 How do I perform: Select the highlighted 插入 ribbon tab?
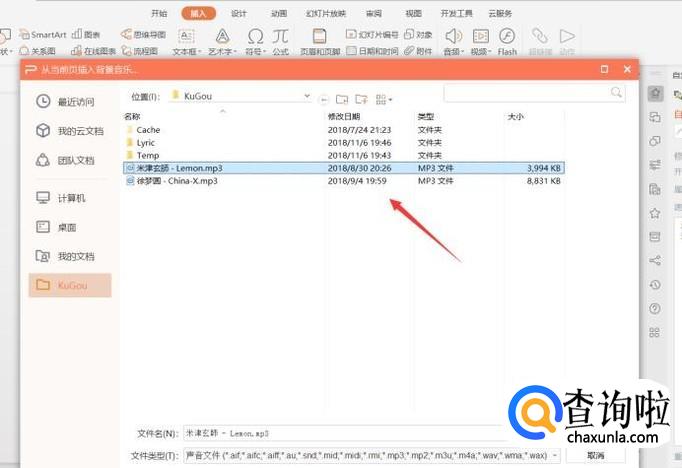click(198, 13)
